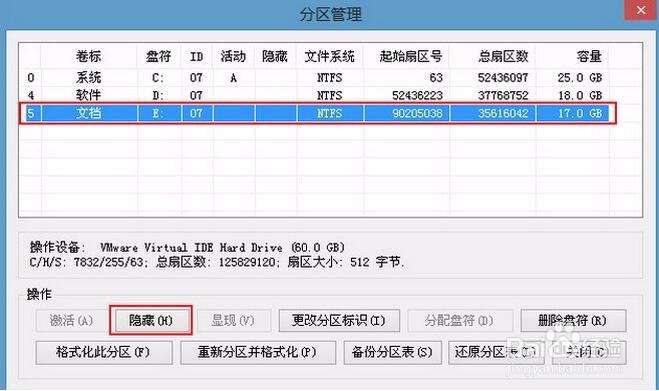This screenshot has width=659, height=391.
Task: Click the C/H/S 7832/255/63 info line
Action: coord(216,262)
